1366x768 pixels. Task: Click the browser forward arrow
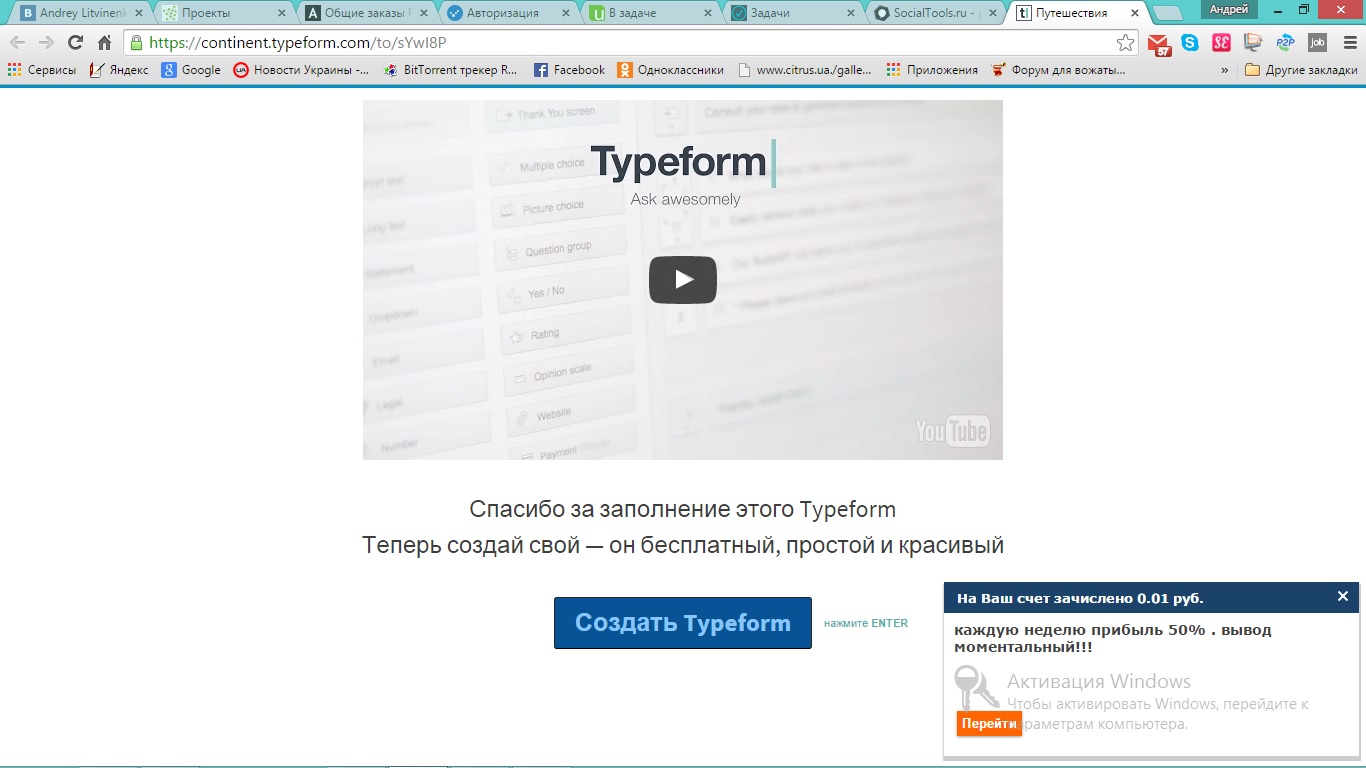(x=46, y=43)
